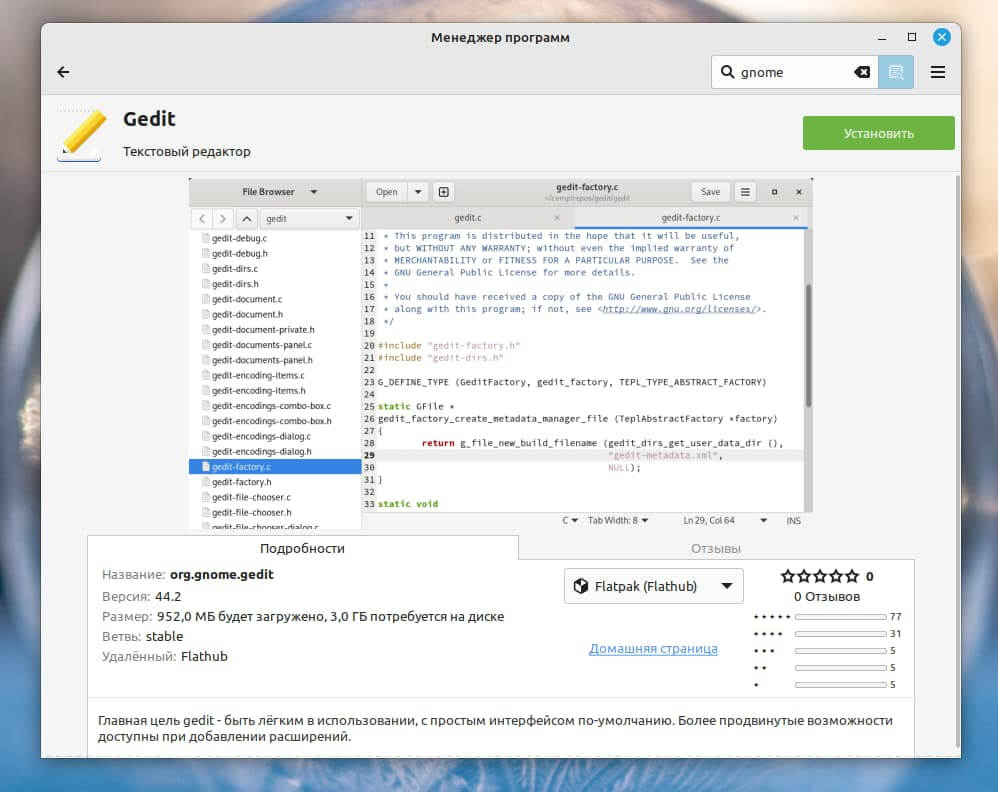Click the remote value Flathub

click(204, 656)
